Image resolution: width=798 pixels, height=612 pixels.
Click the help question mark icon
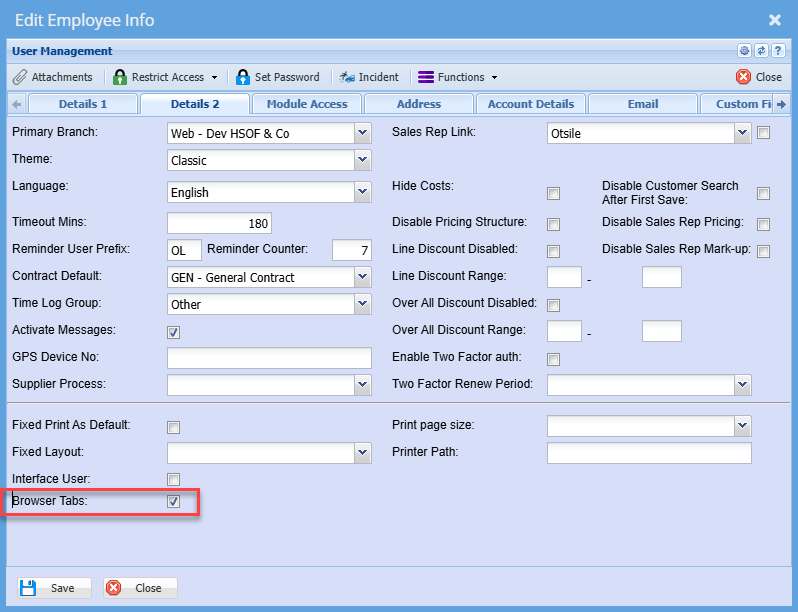[x=776, y=51]
